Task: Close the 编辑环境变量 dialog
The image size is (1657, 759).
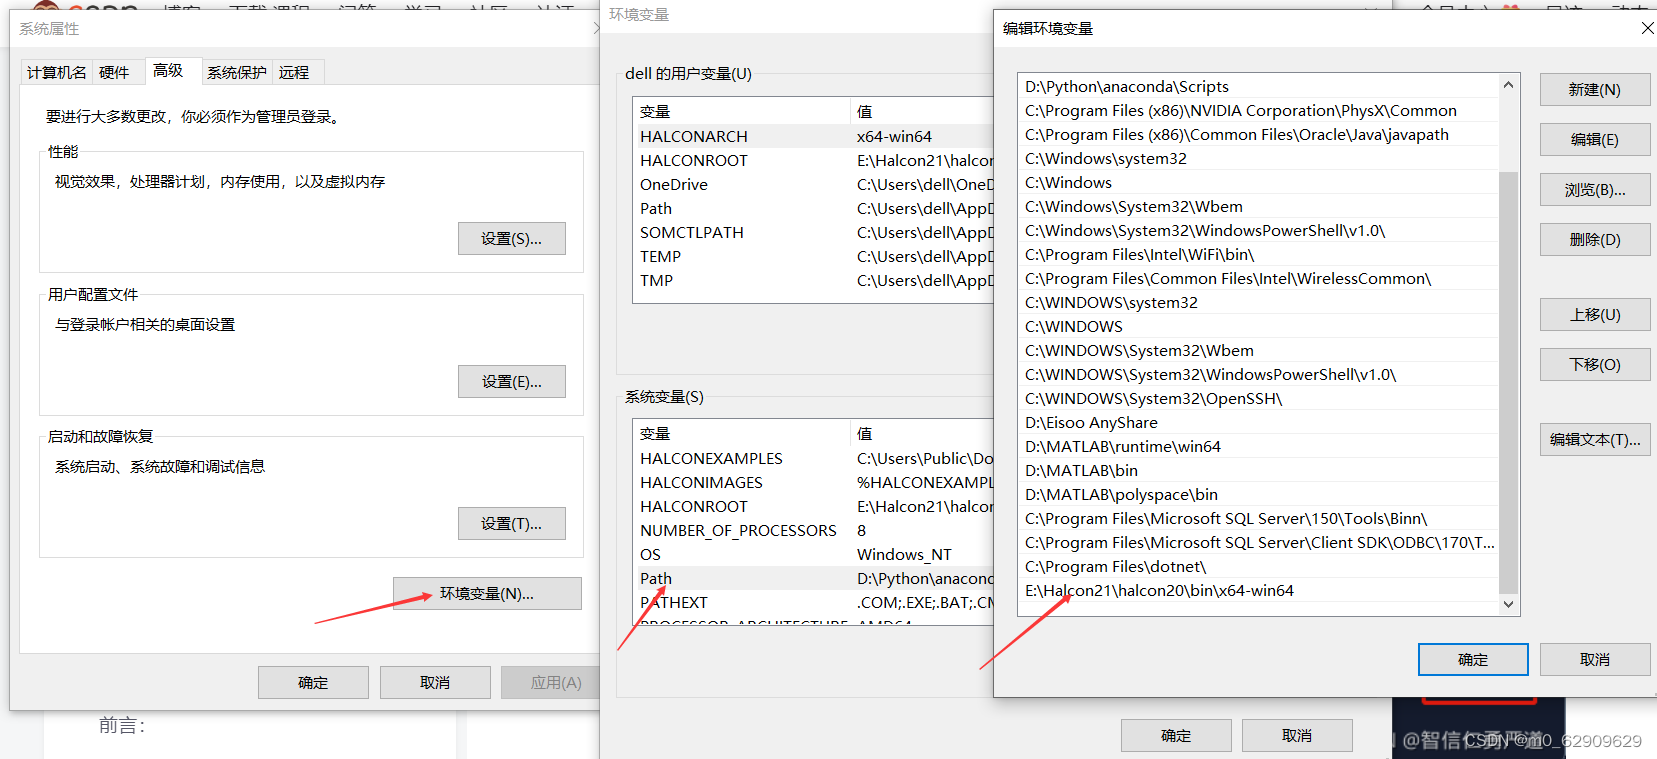Action: 1647,28
